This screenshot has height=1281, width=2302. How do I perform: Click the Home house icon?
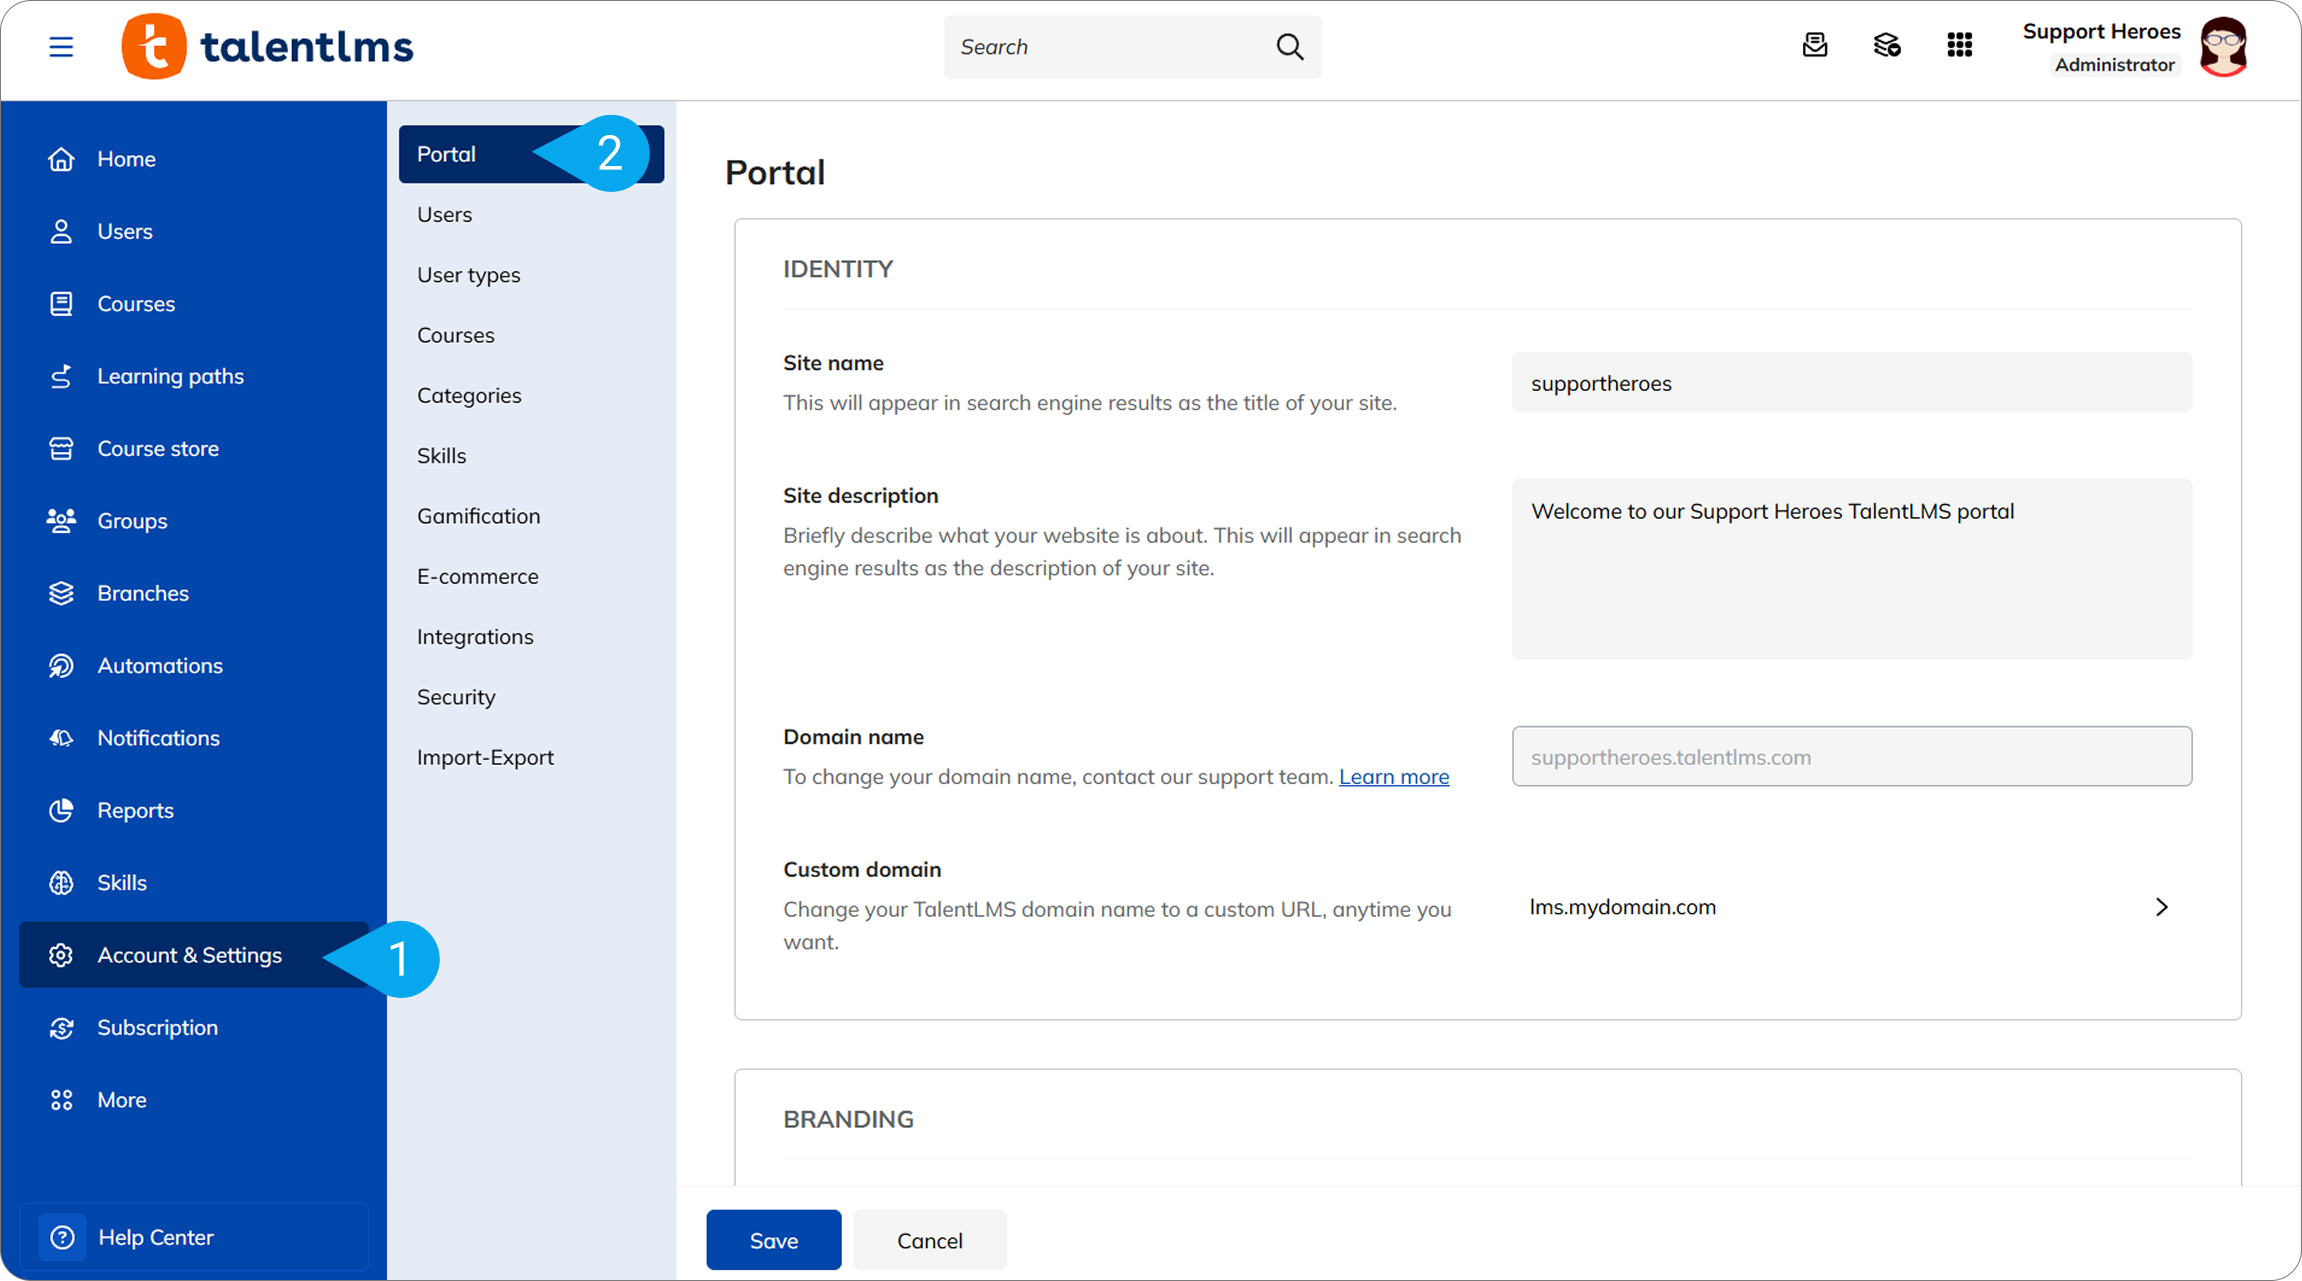61,159
